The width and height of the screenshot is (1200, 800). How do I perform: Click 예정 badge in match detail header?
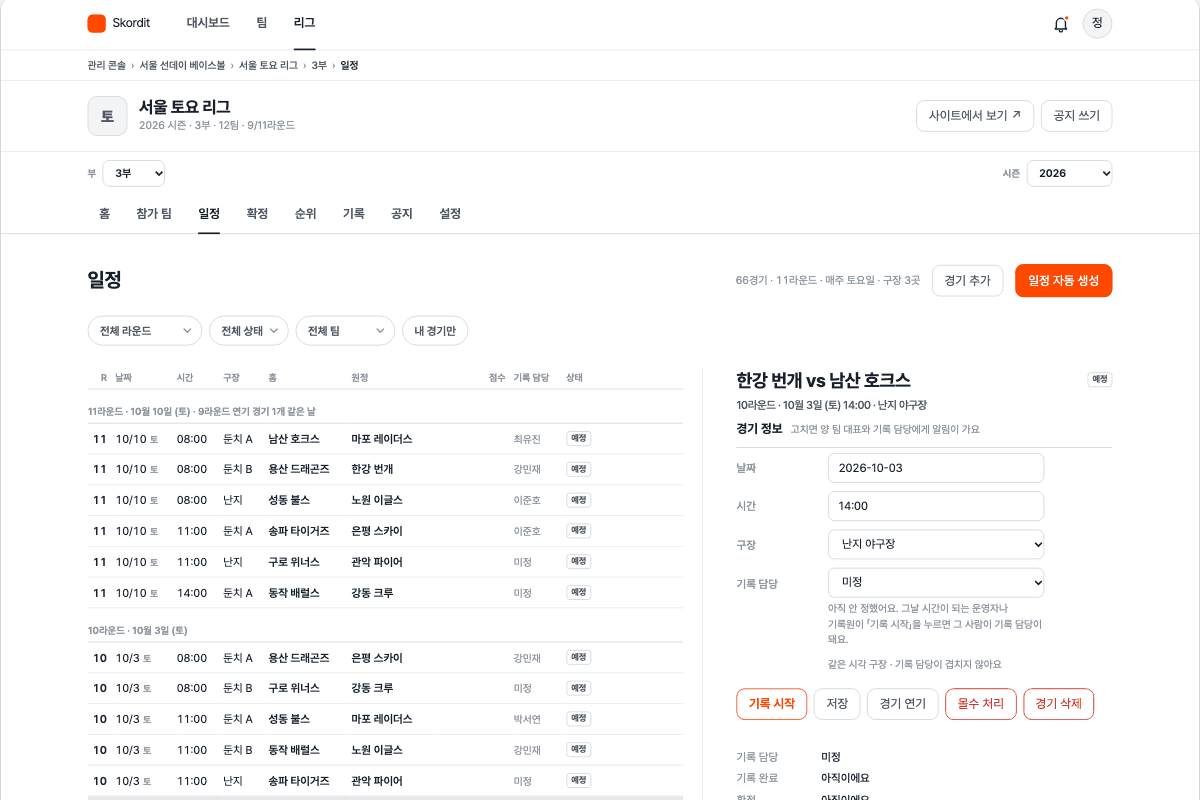coord(1100,380)
